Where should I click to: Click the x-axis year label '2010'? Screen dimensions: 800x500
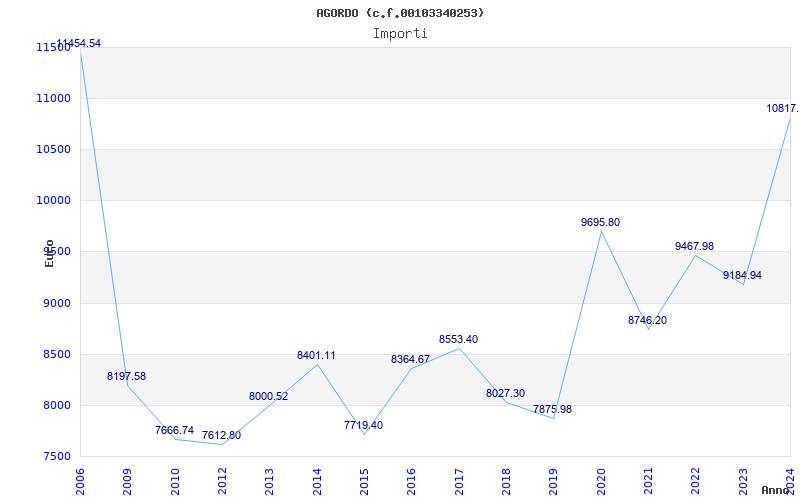pyautogui.click(x=175, y=481)
